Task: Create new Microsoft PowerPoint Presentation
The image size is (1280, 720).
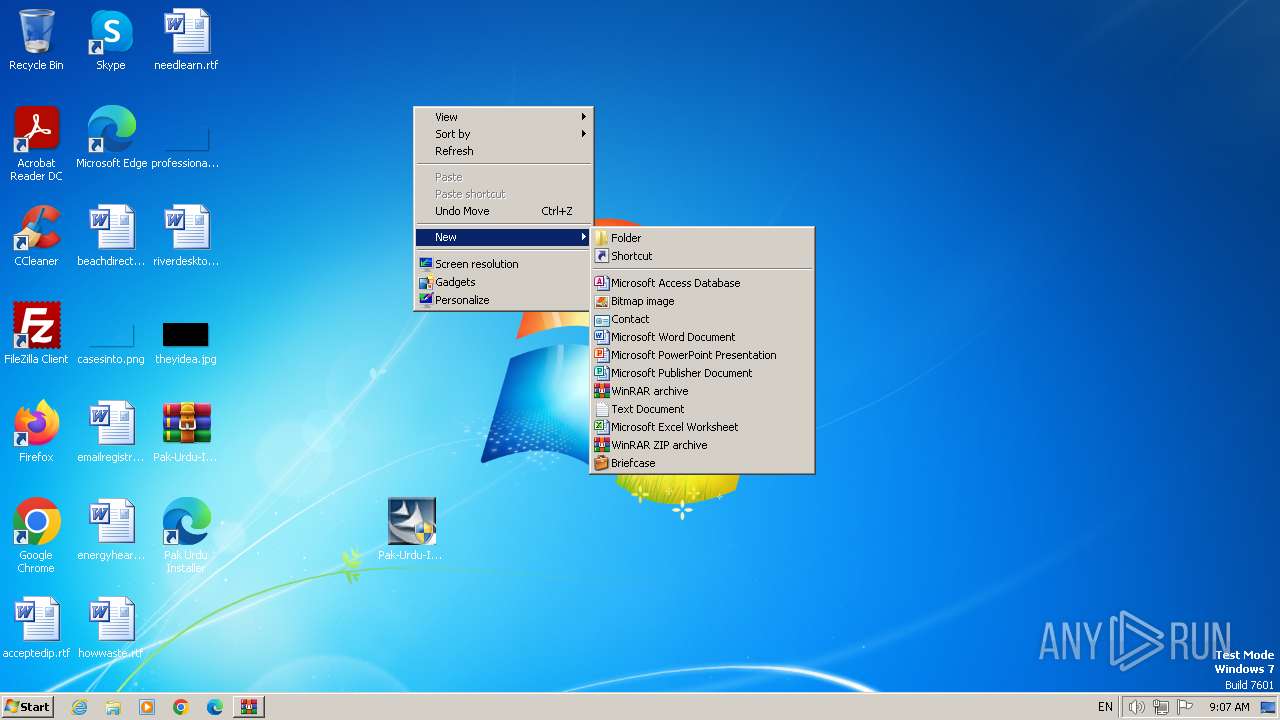Action: 702,355
